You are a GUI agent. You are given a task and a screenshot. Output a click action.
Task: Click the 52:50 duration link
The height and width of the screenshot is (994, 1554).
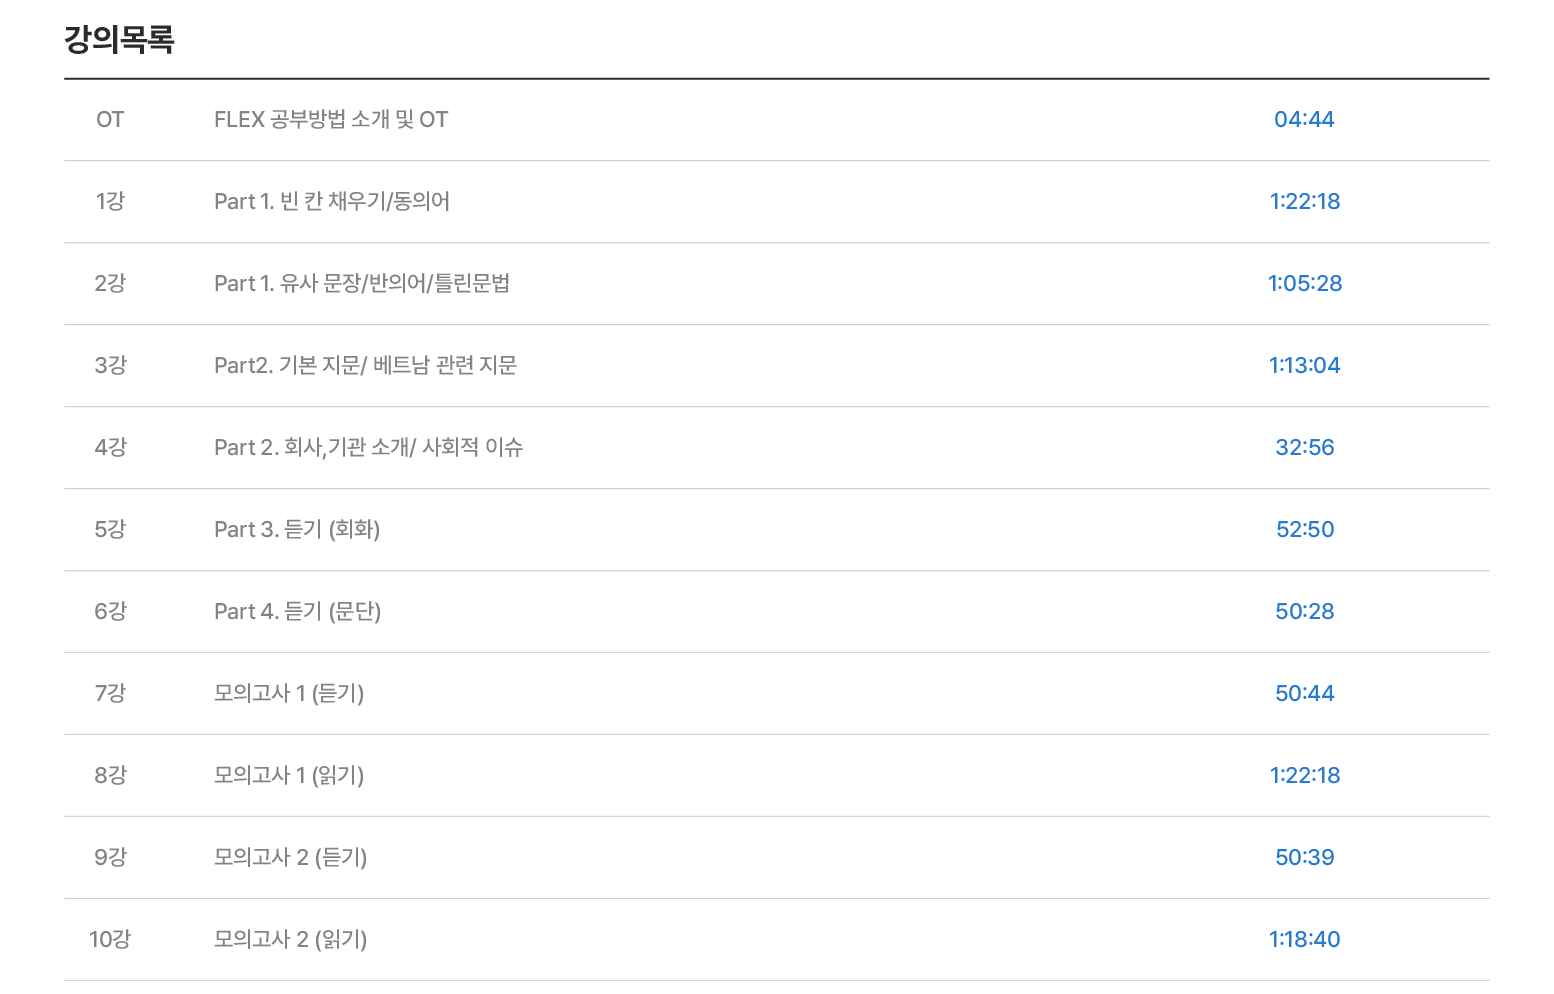(x=1304, y=530)
